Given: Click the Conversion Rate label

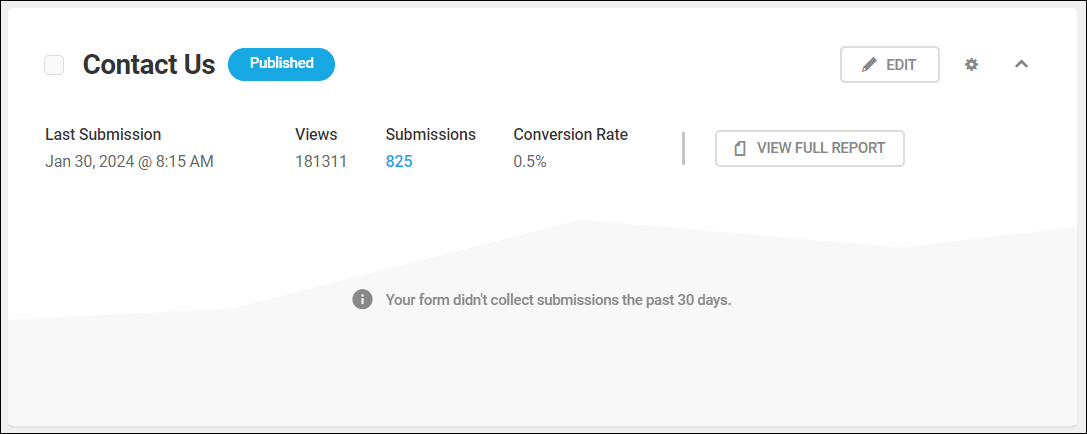Looking at the screenshot, I should [571, 134].
